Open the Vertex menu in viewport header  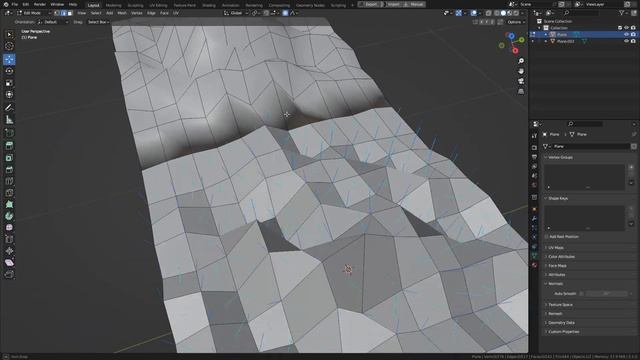point(137,13)
